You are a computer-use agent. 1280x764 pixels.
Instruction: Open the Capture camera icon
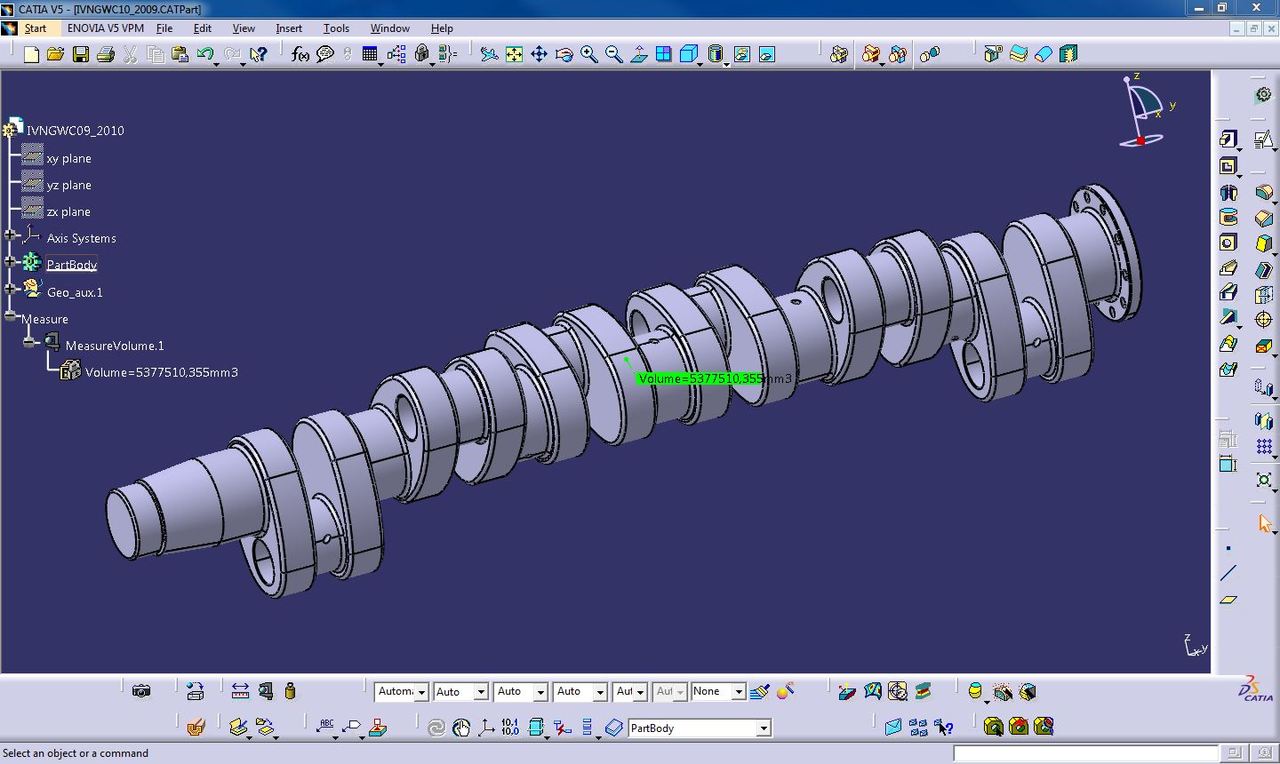pos(141,691)
